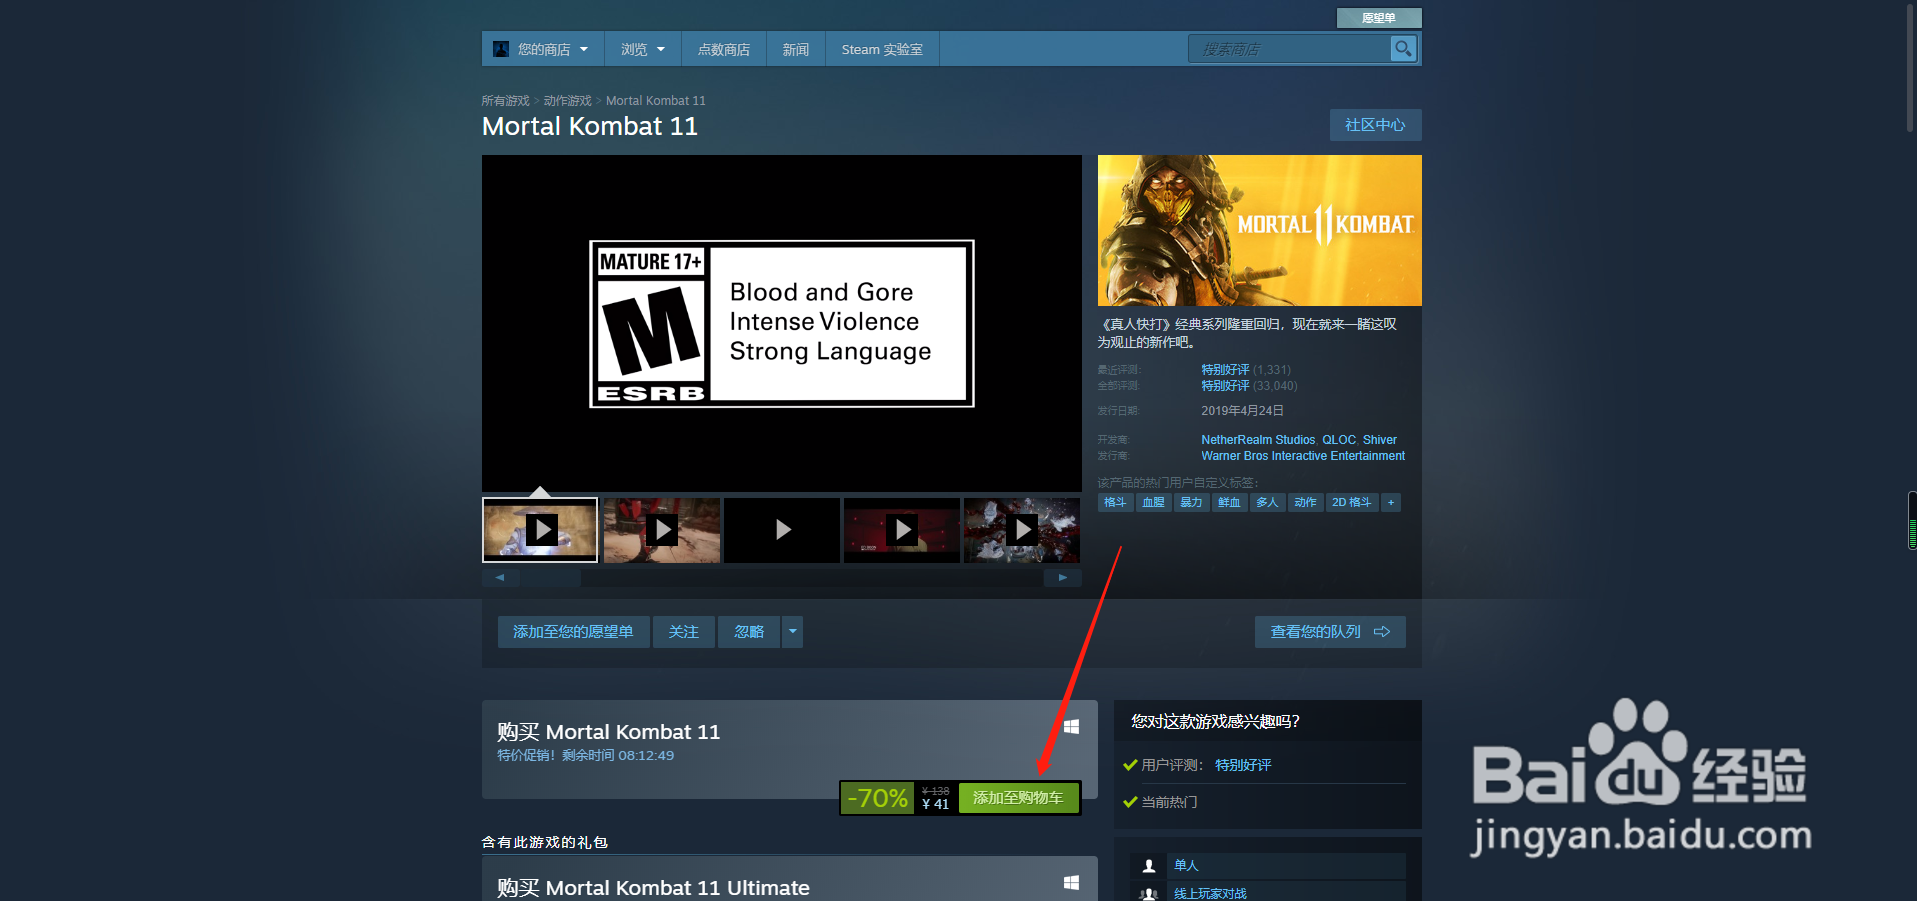This screenshot has height=901, width=1917.
Task: Play the third black video thumbnail
Action: click(x=782, y=530)
